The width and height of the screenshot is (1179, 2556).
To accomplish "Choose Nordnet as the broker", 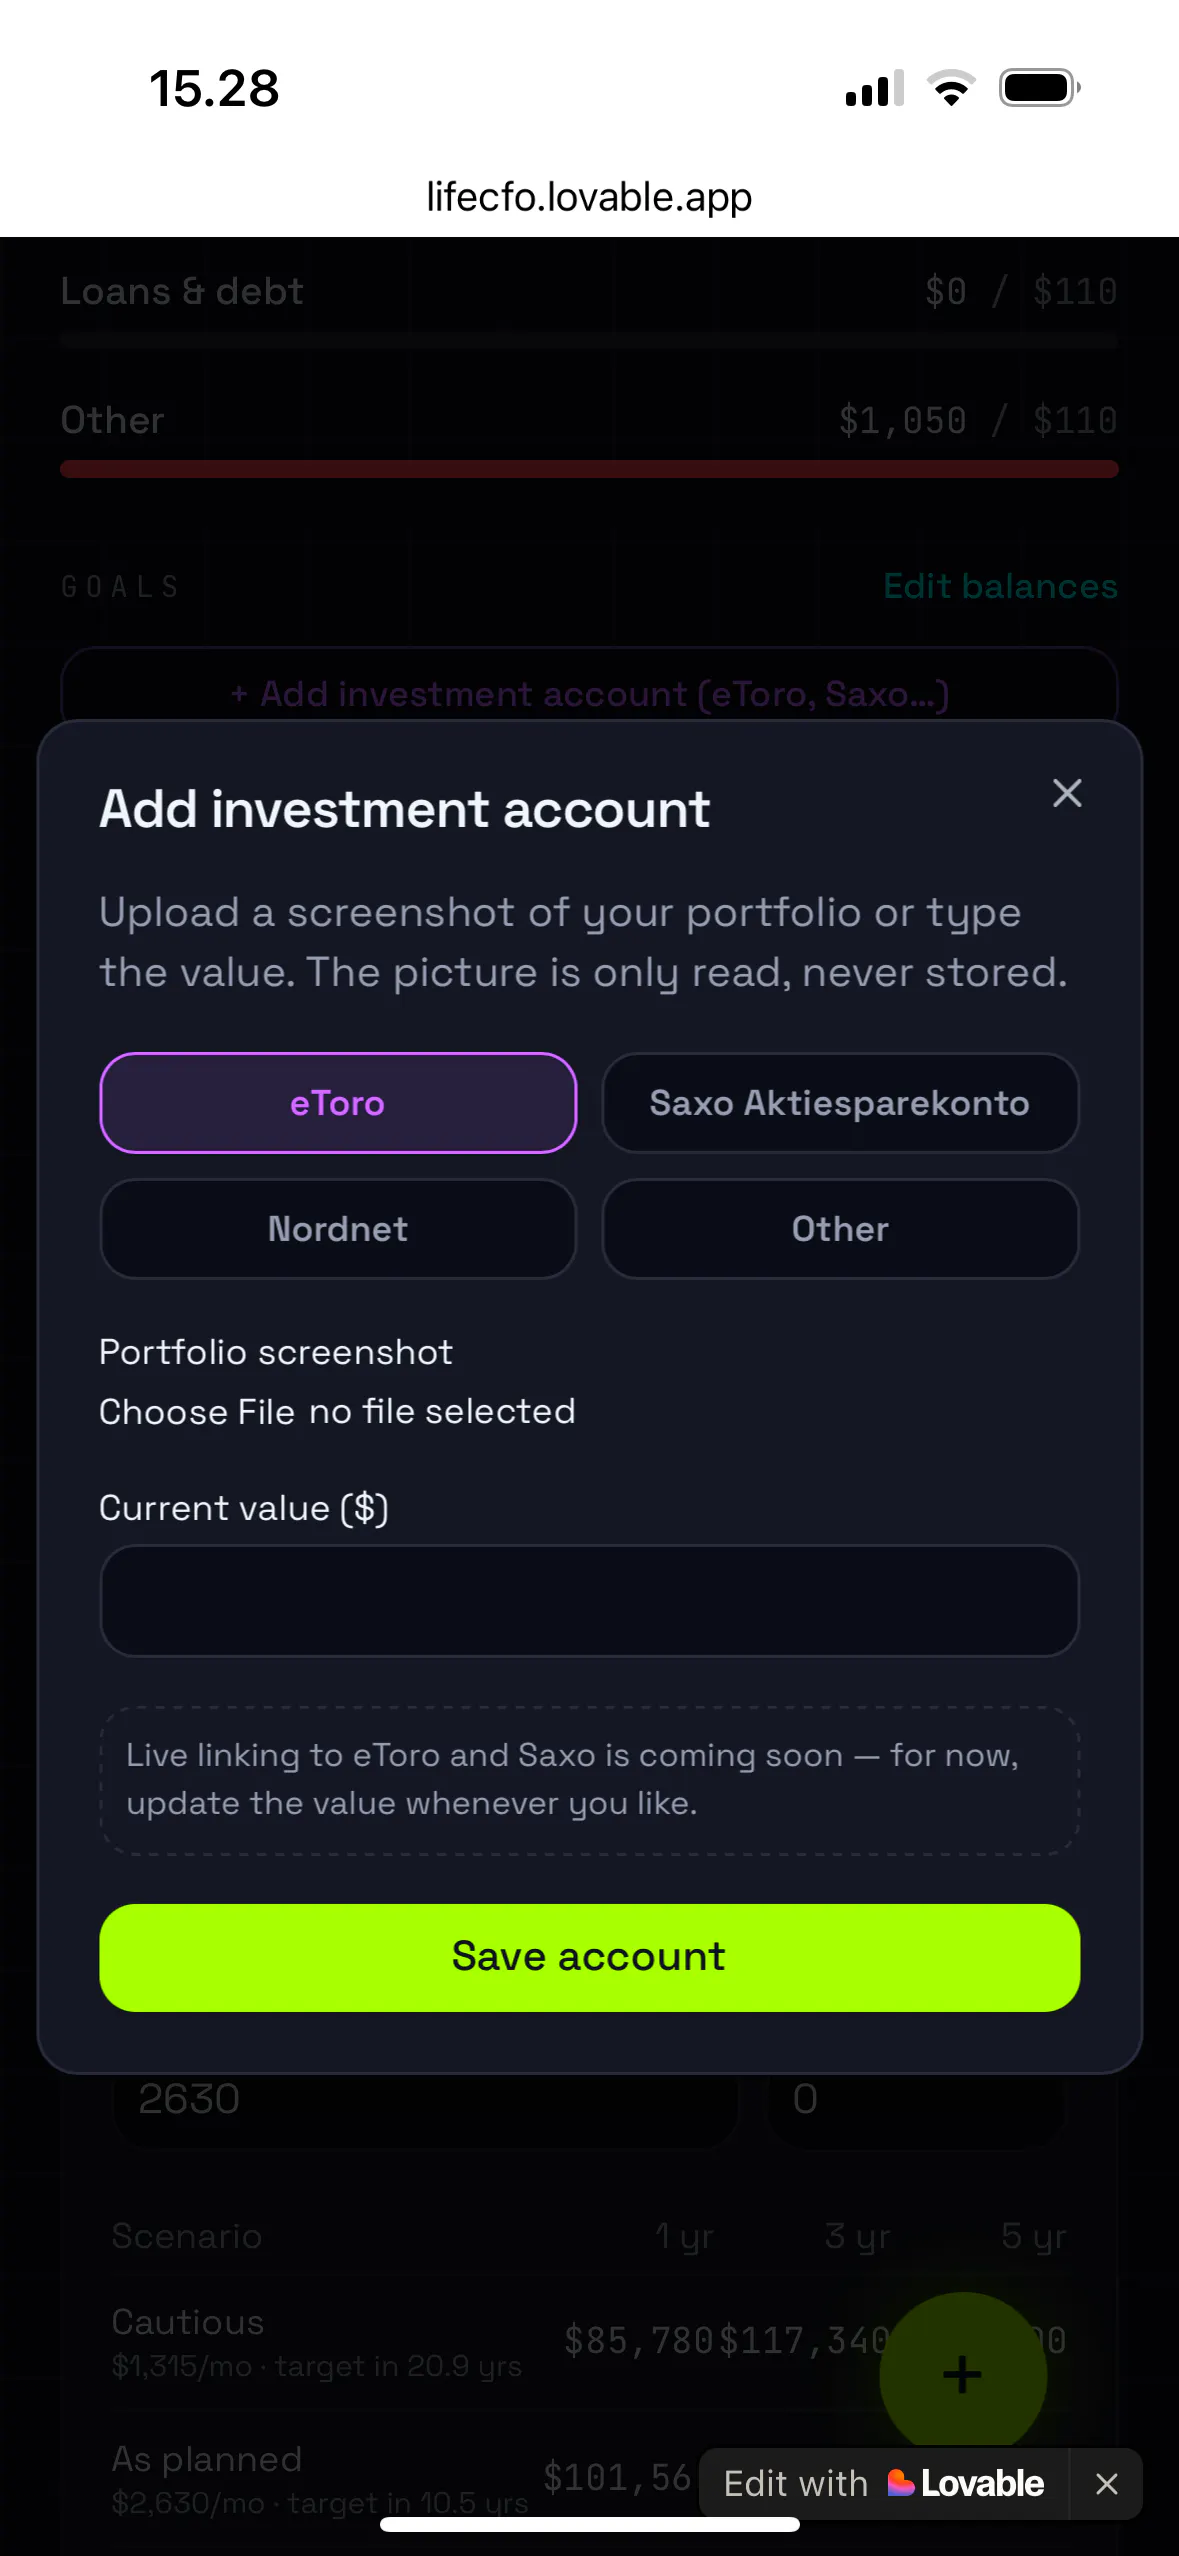I will pyautogui.click(x=338, y=1229).
